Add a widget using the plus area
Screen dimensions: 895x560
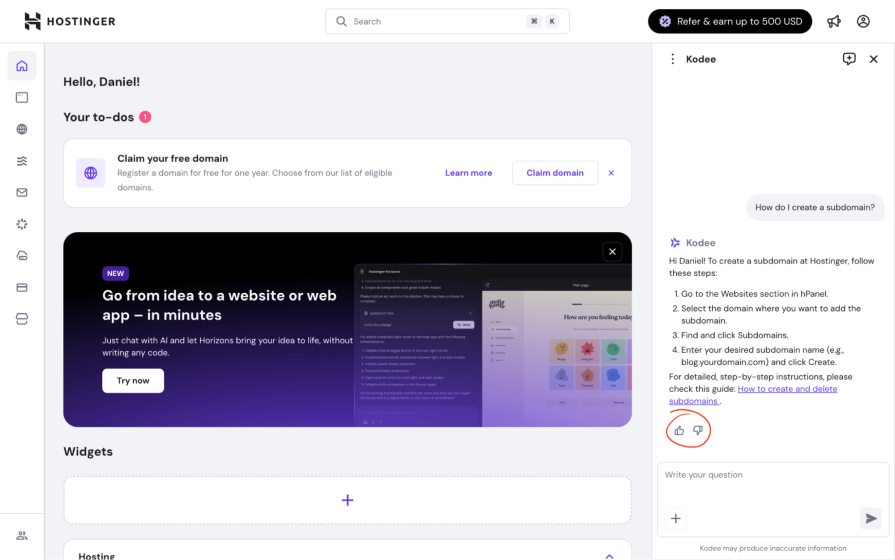coord(347,500)
